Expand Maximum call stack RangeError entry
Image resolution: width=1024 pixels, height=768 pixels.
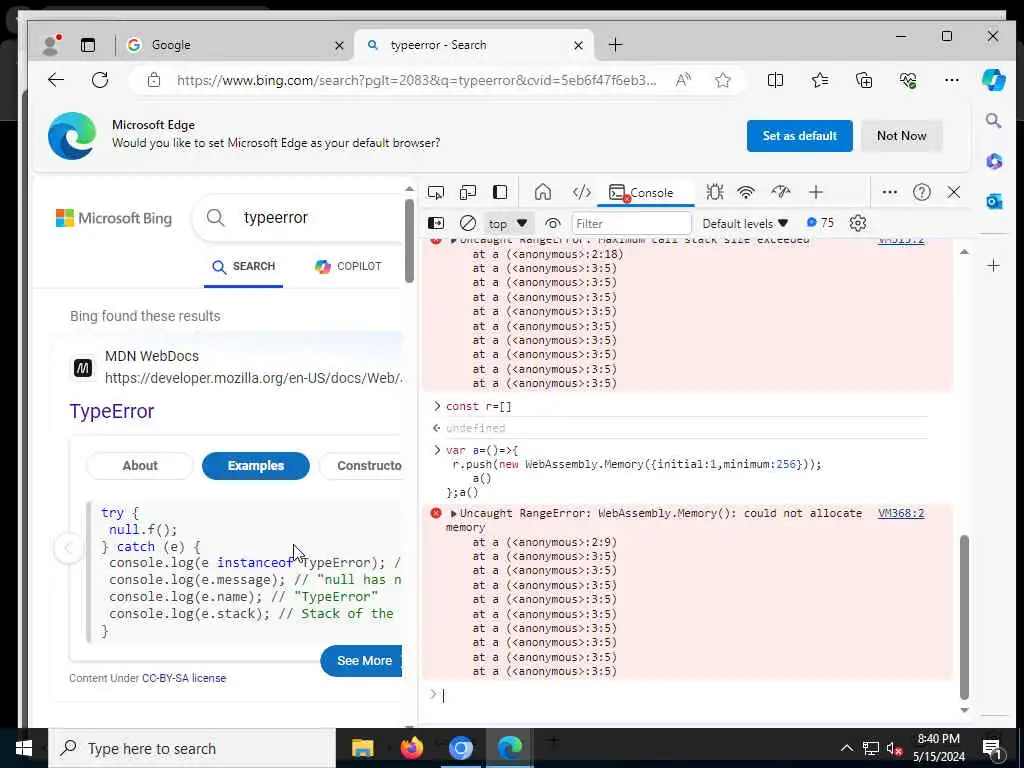[x=453, y=240]
